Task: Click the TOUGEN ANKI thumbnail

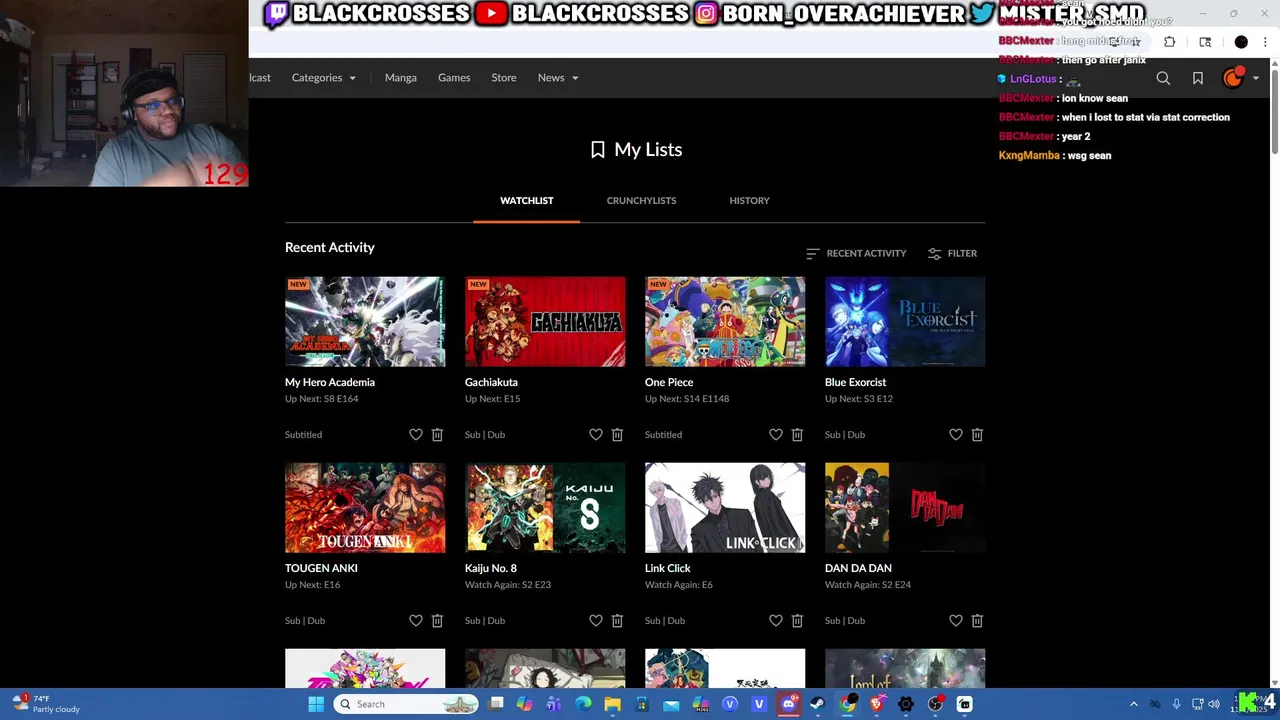Action: coord(365,508)
